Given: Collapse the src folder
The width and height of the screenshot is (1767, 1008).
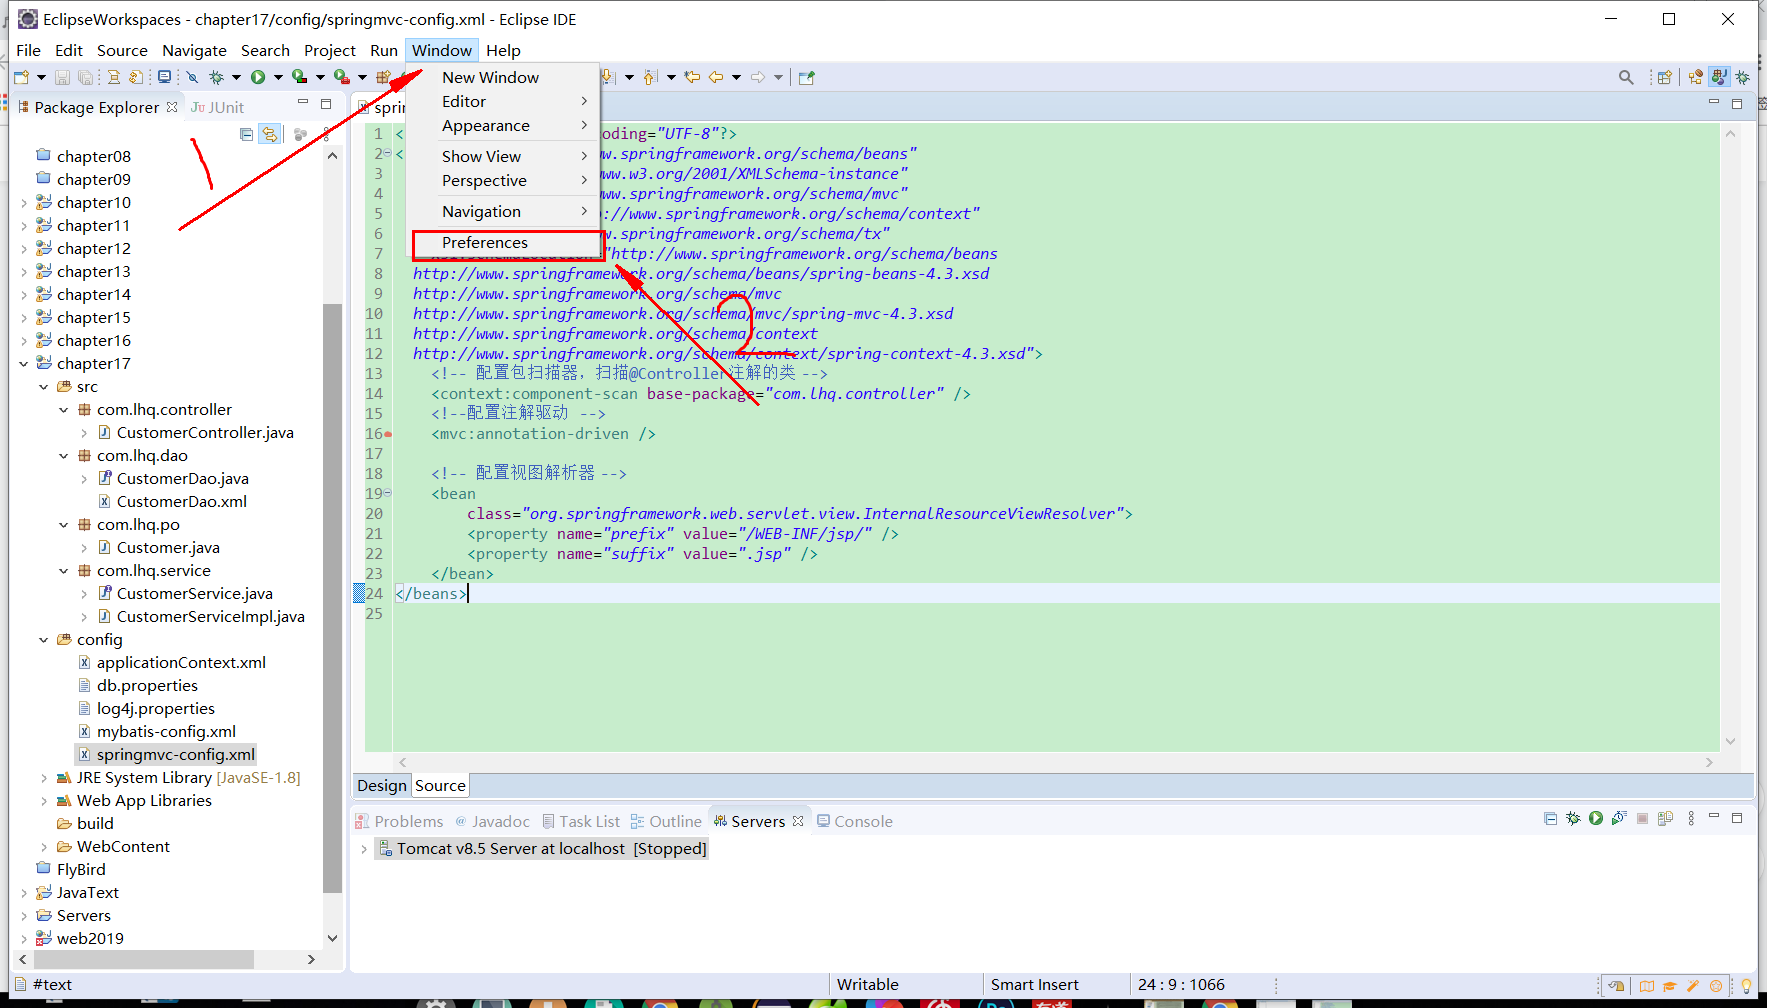Looking at the screenshot, I should 44,387.
